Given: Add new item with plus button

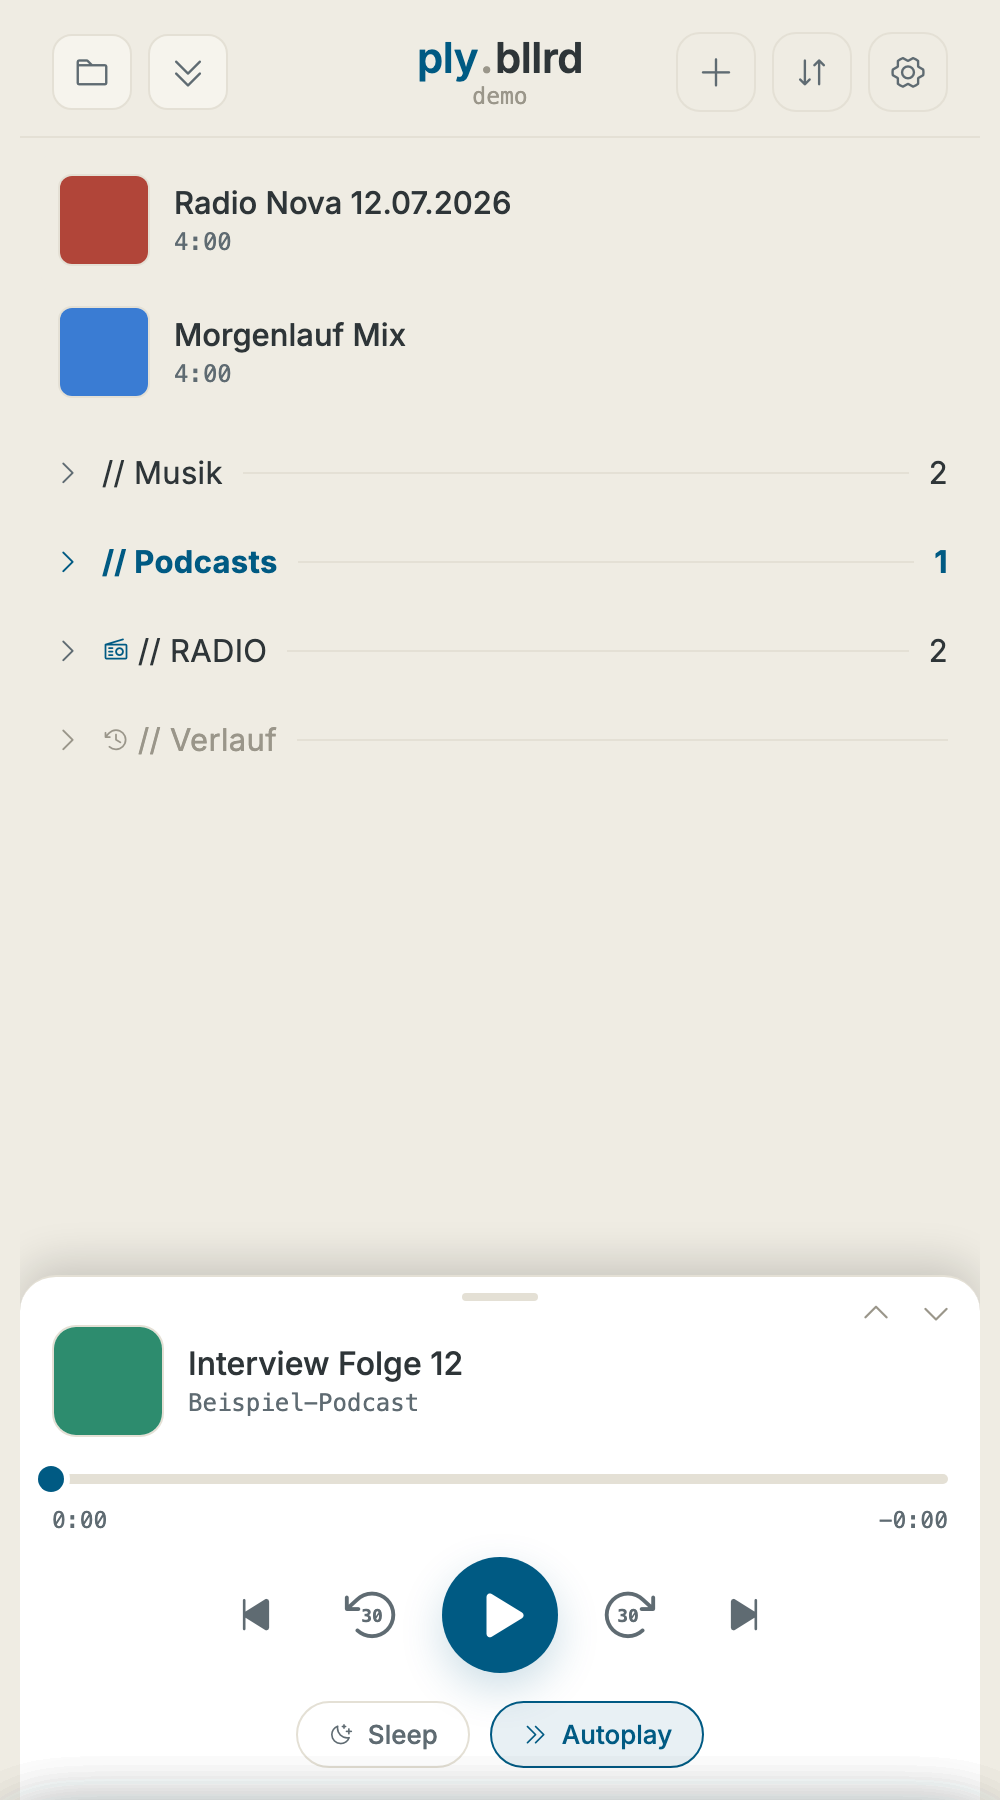Looking at the screenshot, I should point(716,72).
